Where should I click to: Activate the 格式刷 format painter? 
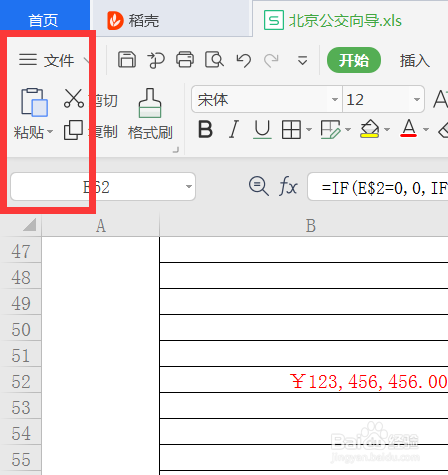150,114
